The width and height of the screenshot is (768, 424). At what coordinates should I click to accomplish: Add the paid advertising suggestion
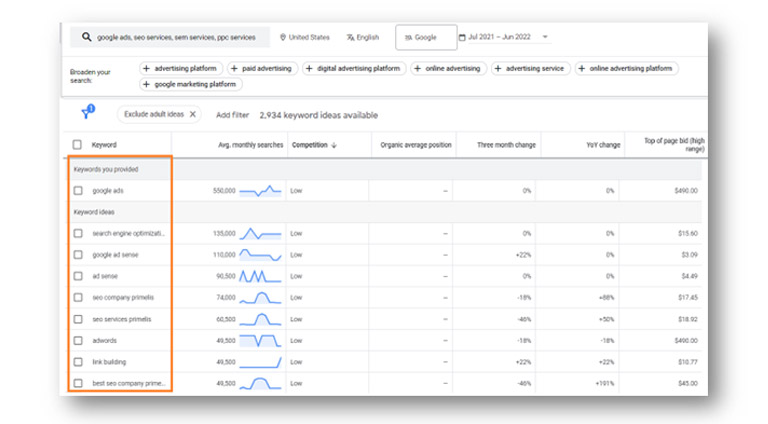pyautogui.click(x=262, y=69)
